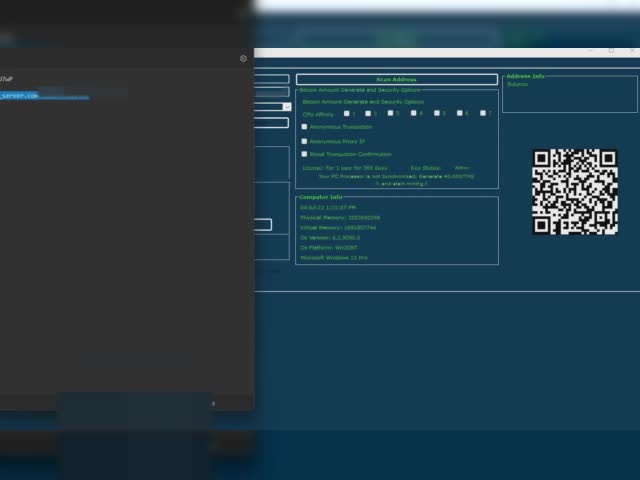Check CPU Affinity box 4
This screenshot has width=640, height=480.
click(413, 113)
